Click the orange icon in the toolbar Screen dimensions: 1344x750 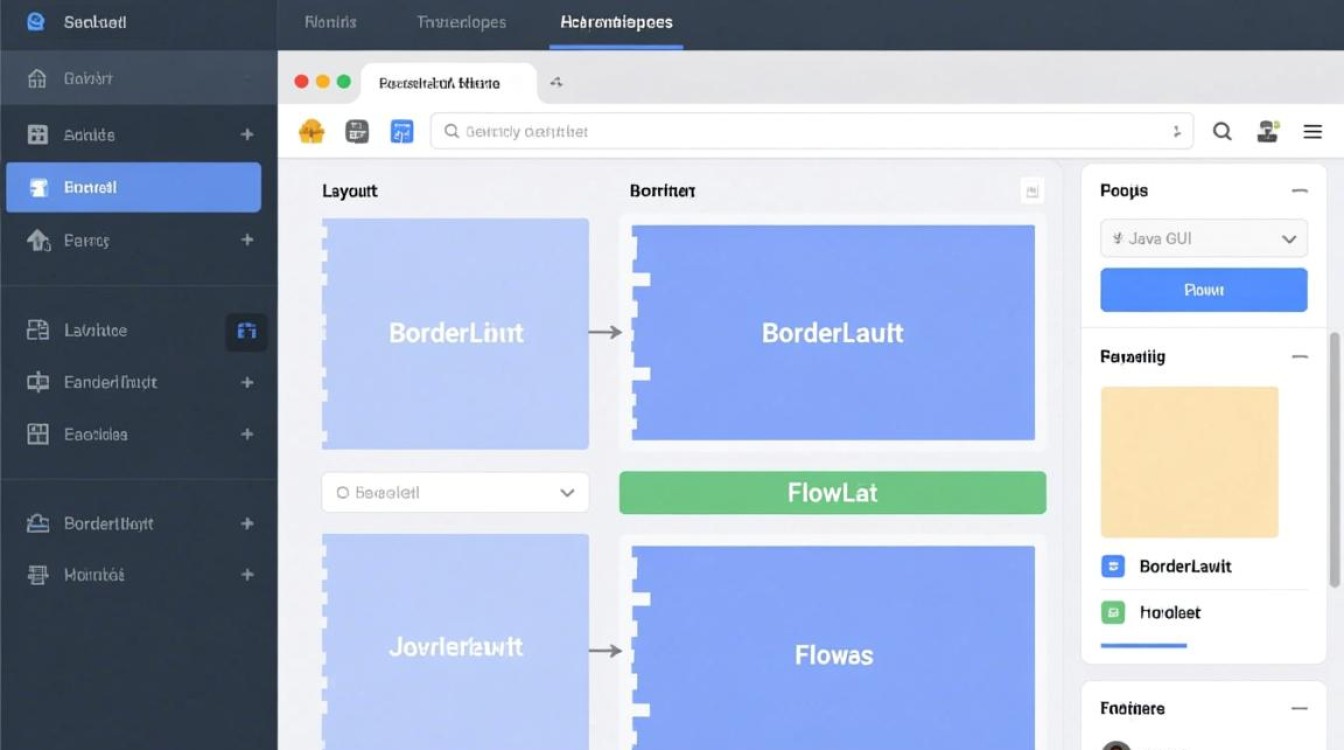click(x=312, y=131)
